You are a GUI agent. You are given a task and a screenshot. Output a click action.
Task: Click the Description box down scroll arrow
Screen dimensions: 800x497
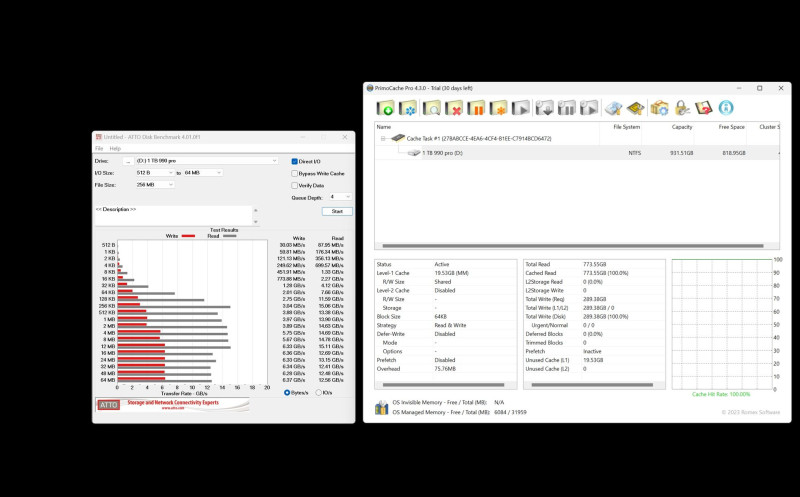point(256,222)
